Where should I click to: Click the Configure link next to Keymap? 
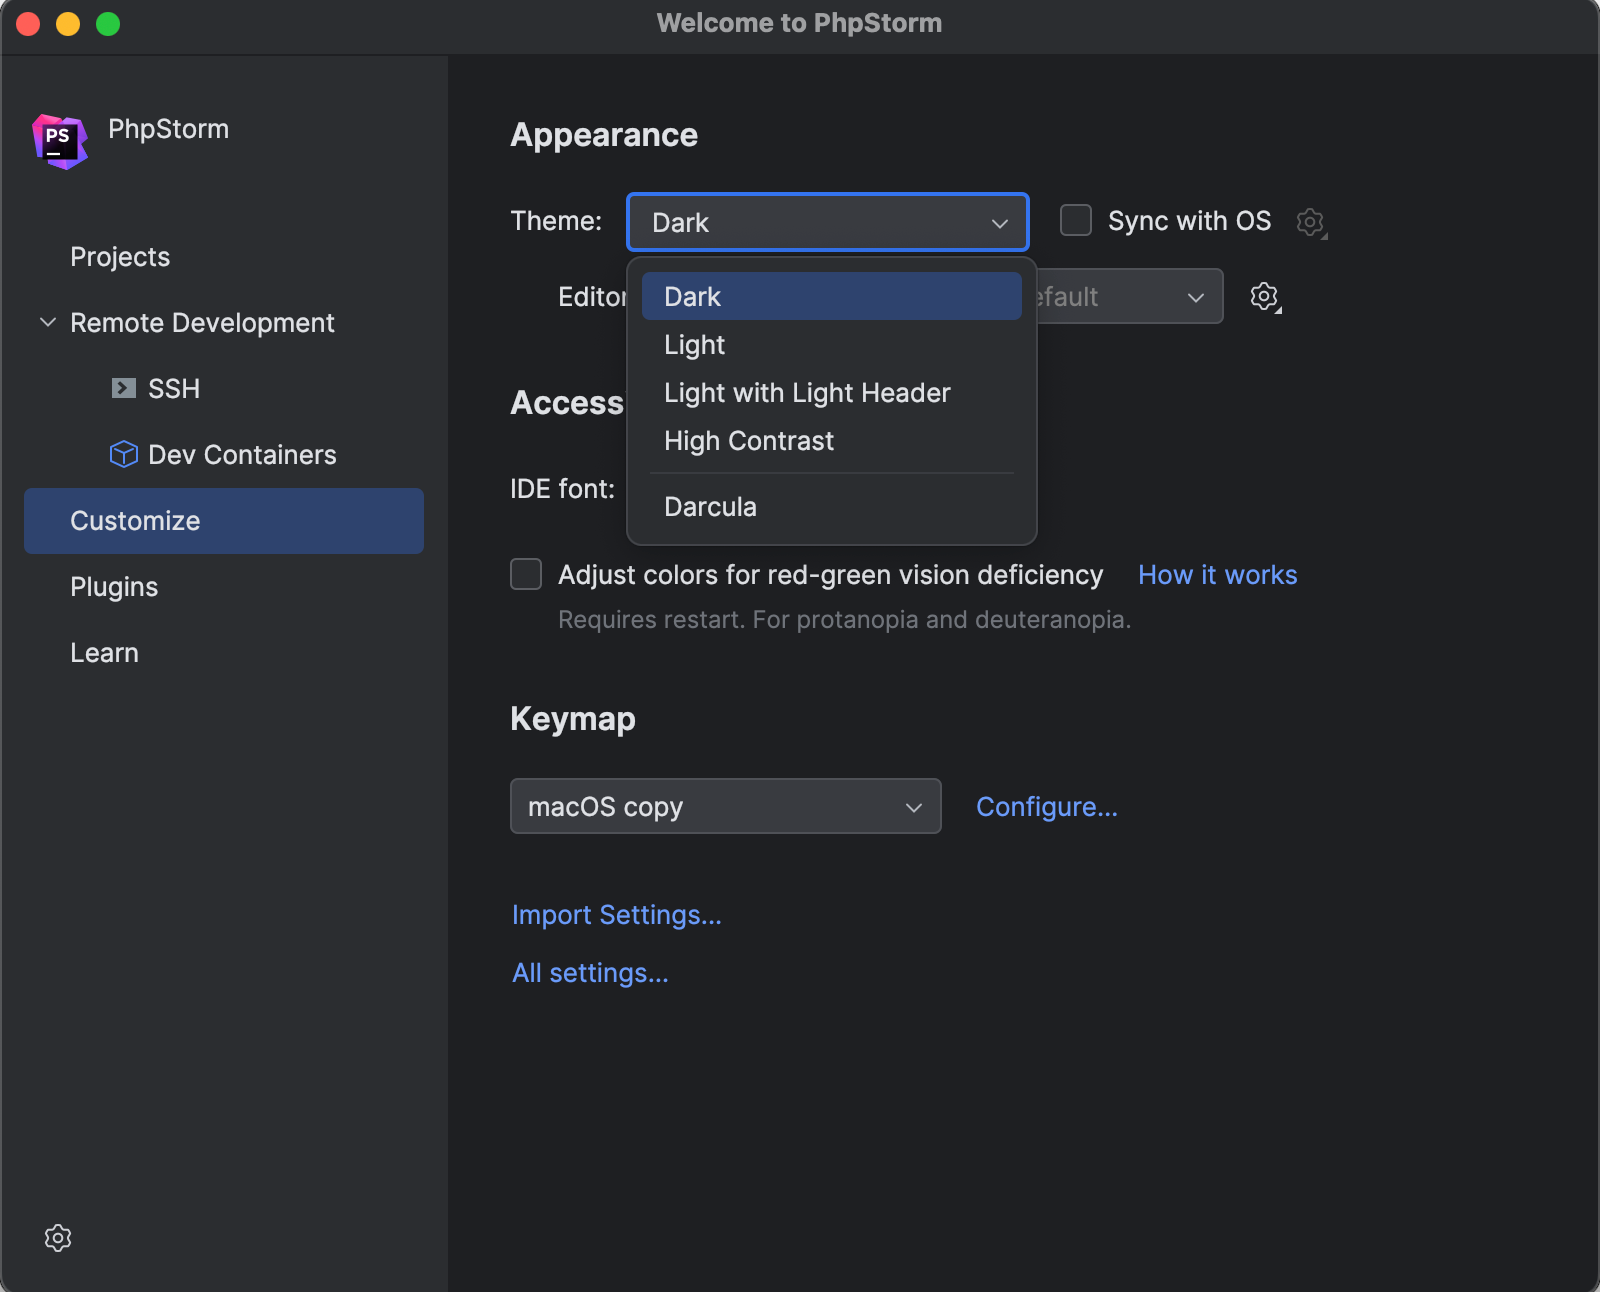point(1046,806)
